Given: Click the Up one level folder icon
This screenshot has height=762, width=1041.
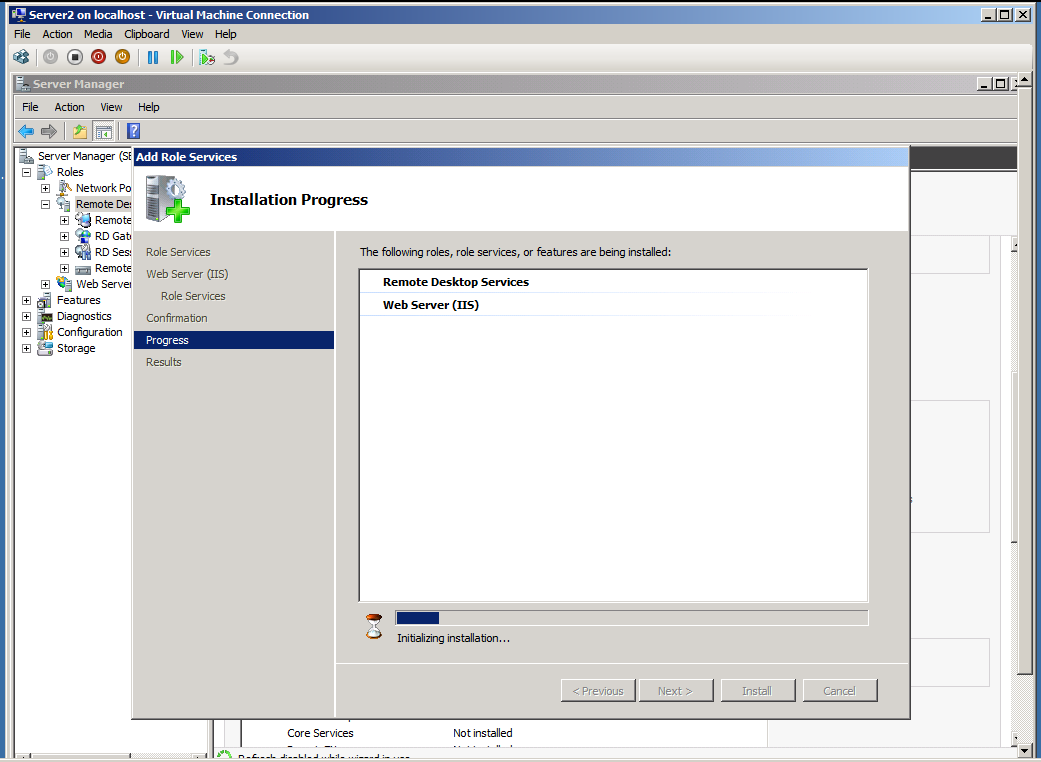Looking at the screenshot, I should tap(80, 131).
